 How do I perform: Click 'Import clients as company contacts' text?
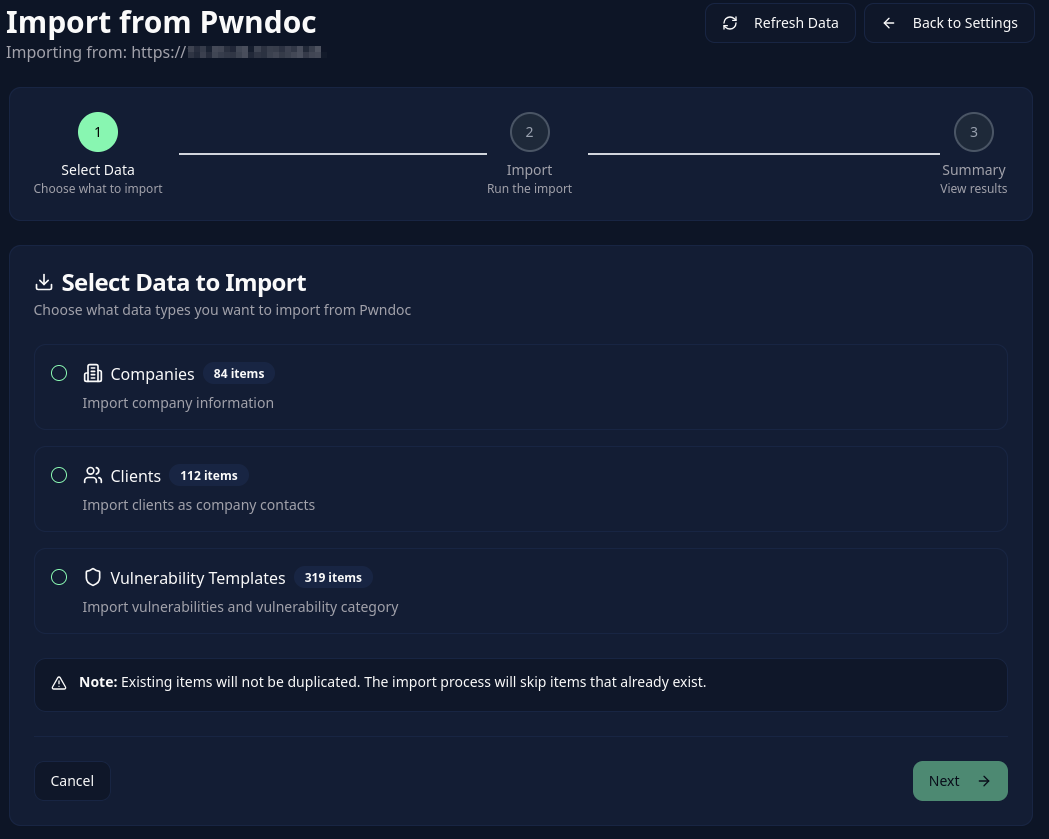pos(199,505)
